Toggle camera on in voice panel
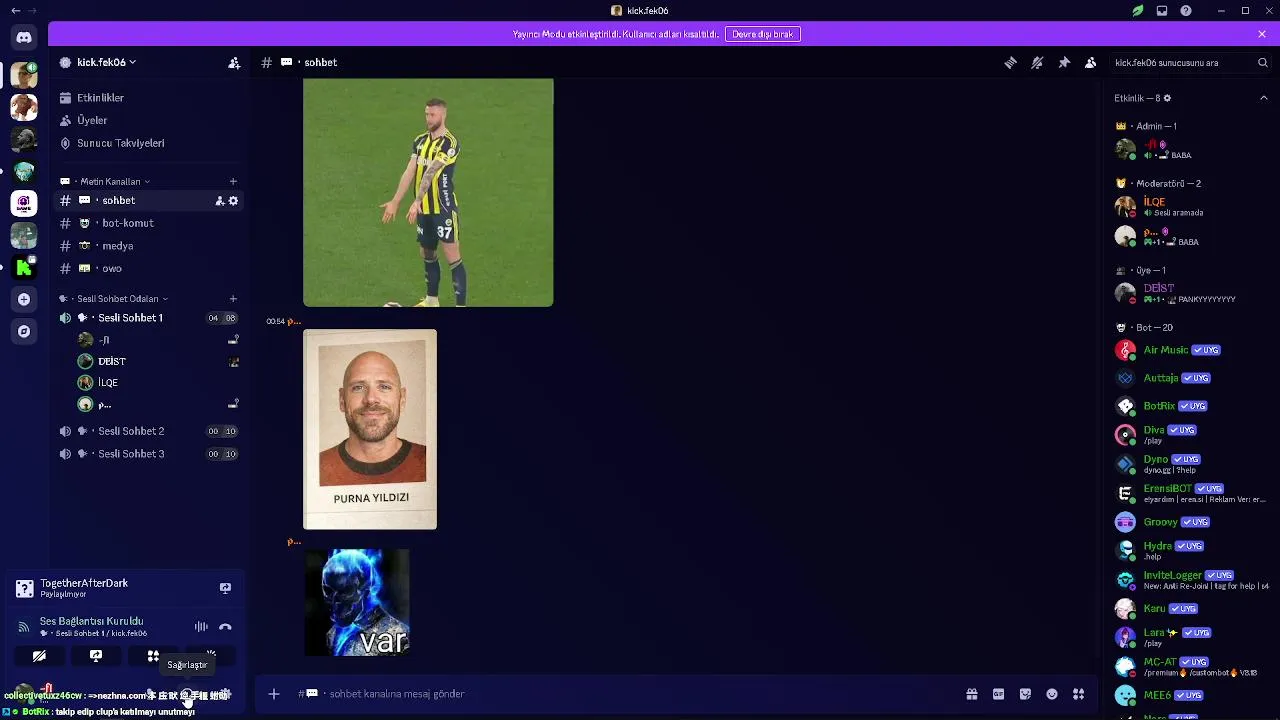 39,656
